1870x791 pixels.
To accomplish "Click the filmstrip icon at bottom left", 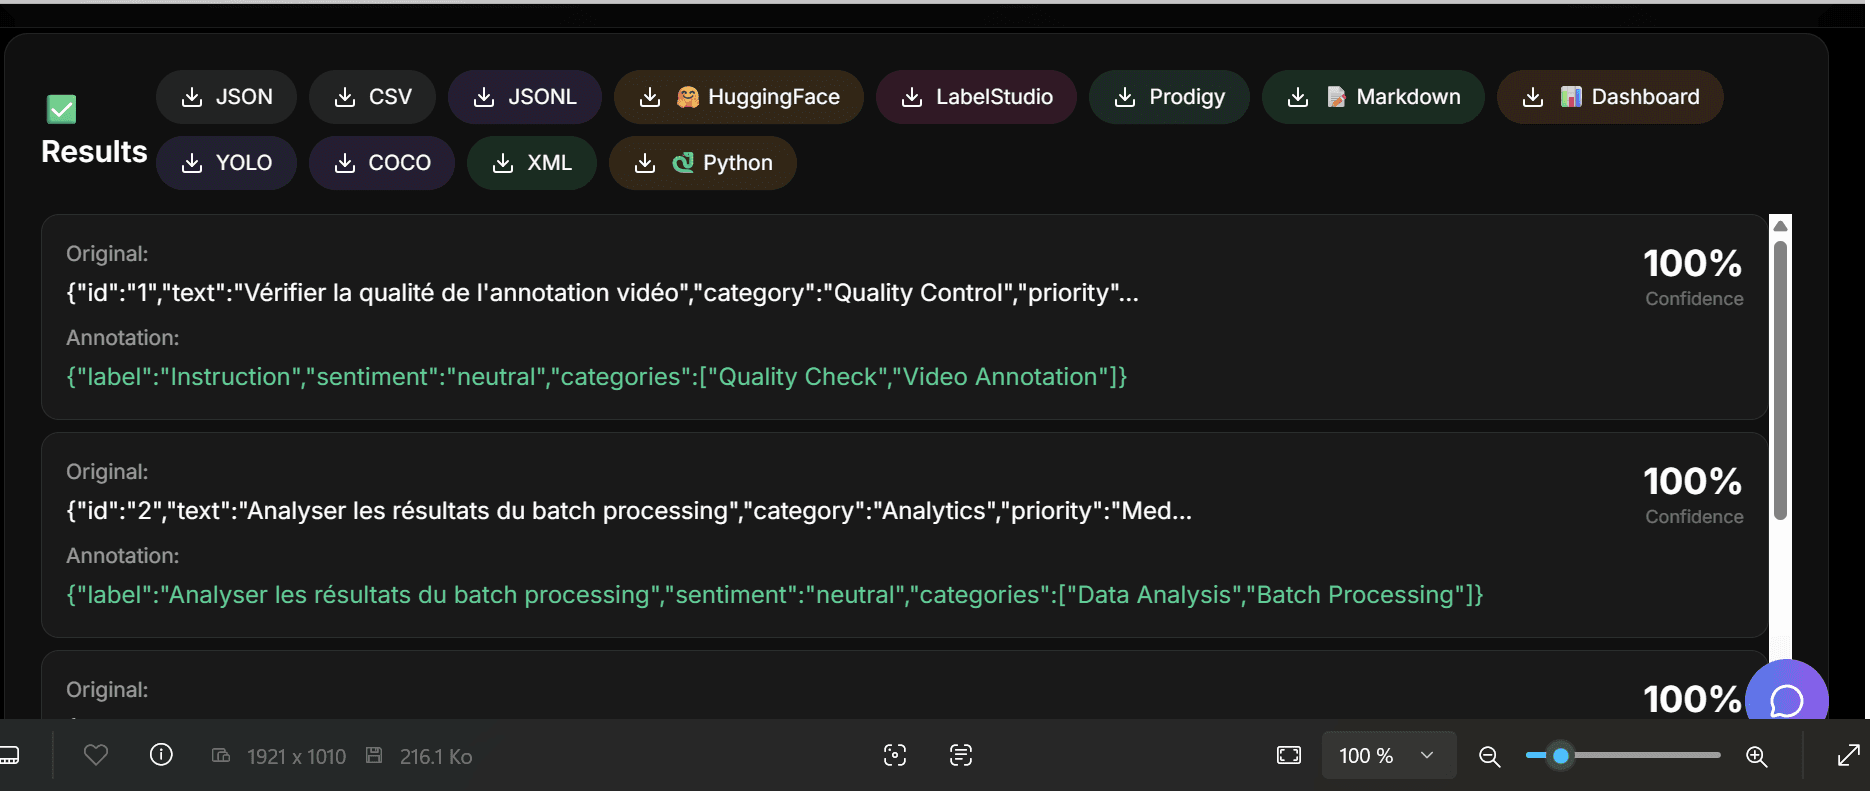I will tap(9, 755).
